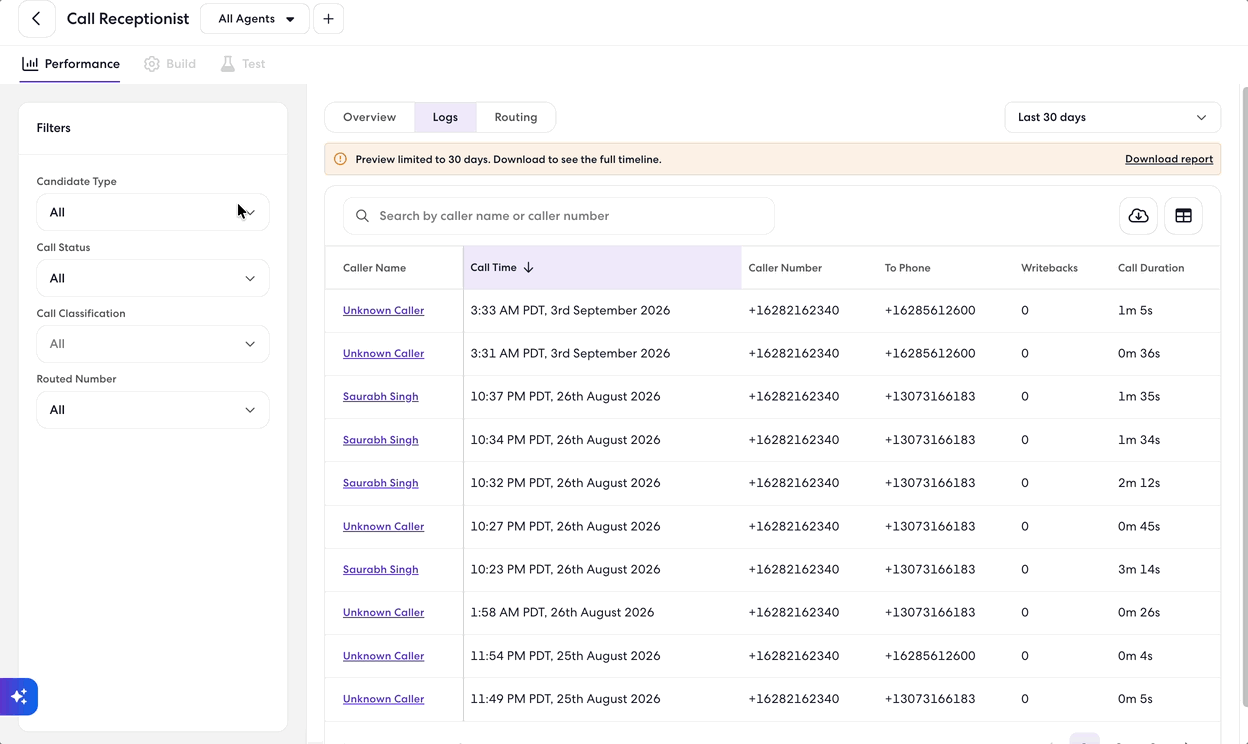Click "1:58 AM PDT, 26th August 2026"

[x=562, y=613]
